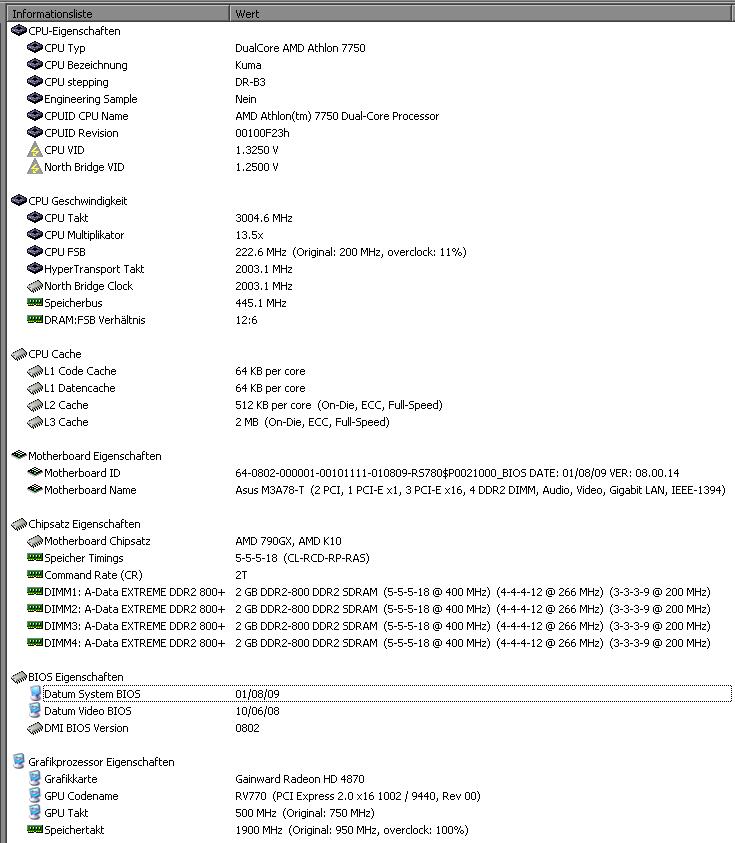This screenshot has height=843, width=735.
Task: Click the DRAM:FSB Verhältnis memory icon
Action: tap(34, 320)
